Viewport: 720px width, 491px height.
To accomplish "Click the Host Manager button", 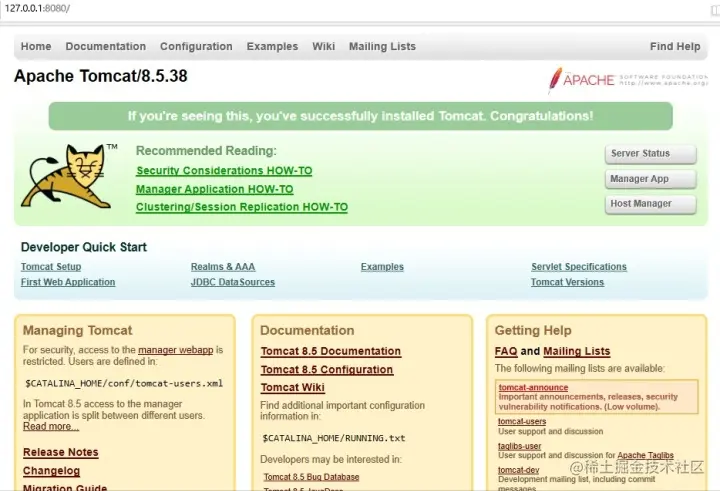I will point(650,204).
